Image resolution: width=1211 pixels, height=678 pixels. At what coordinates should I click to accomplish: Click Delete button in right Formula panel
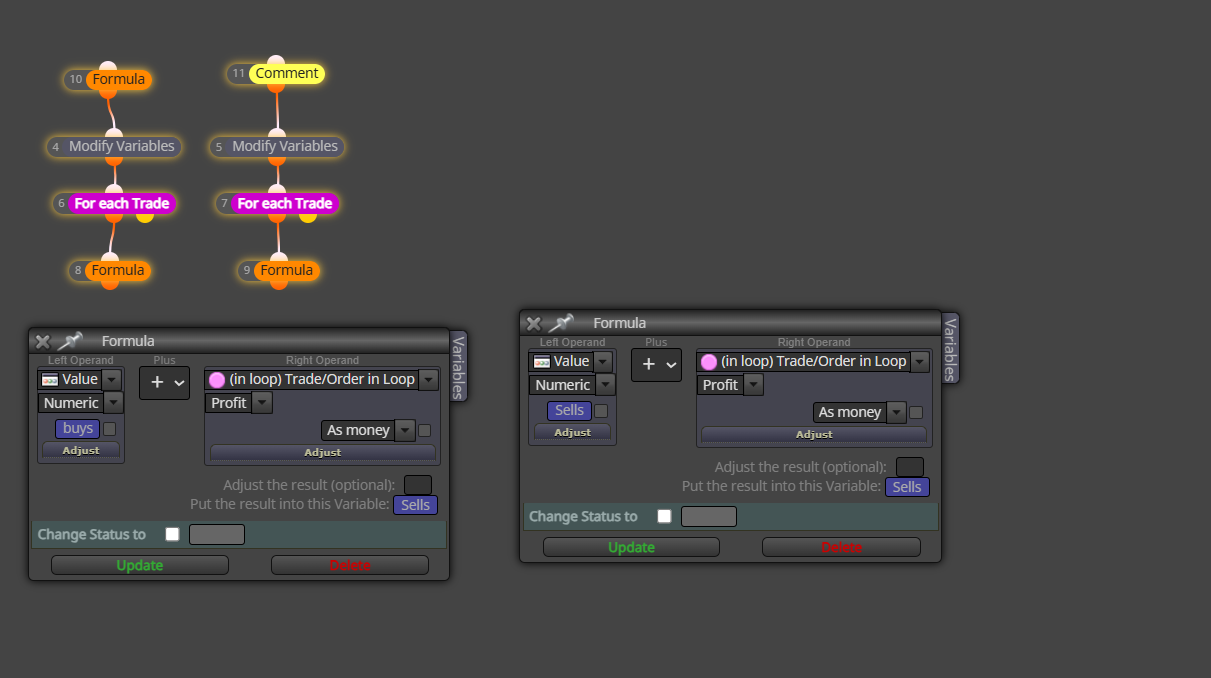click(x=842, y=547)
